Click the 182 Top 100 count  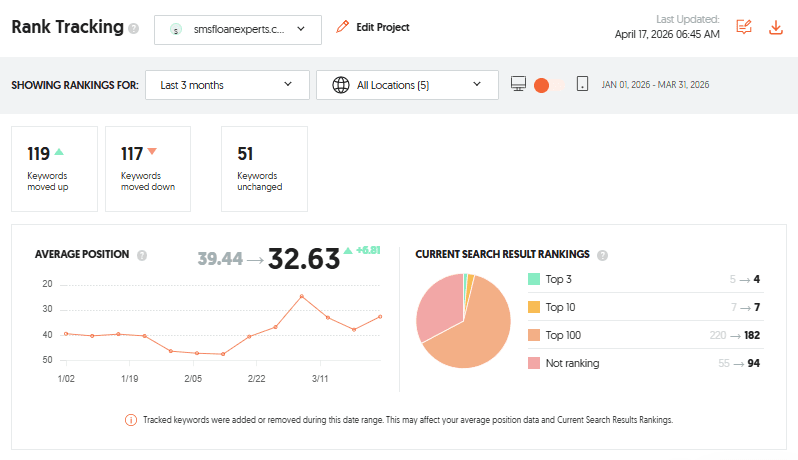tap(752, 335)
